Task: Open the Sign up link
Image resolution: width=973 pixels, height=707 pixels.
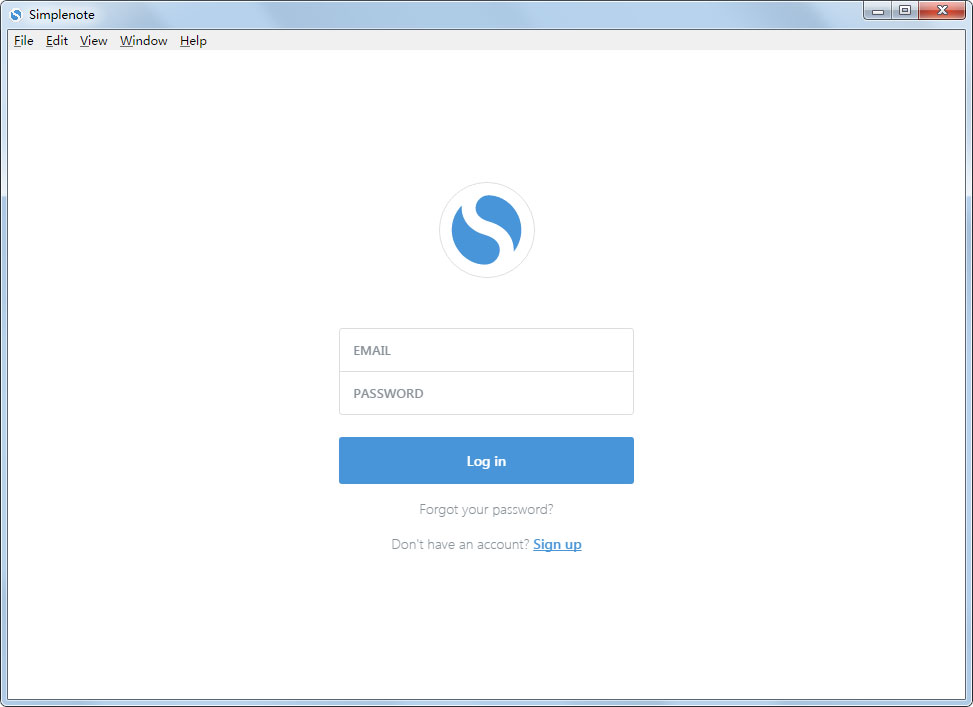Action: tap(557, 544)
